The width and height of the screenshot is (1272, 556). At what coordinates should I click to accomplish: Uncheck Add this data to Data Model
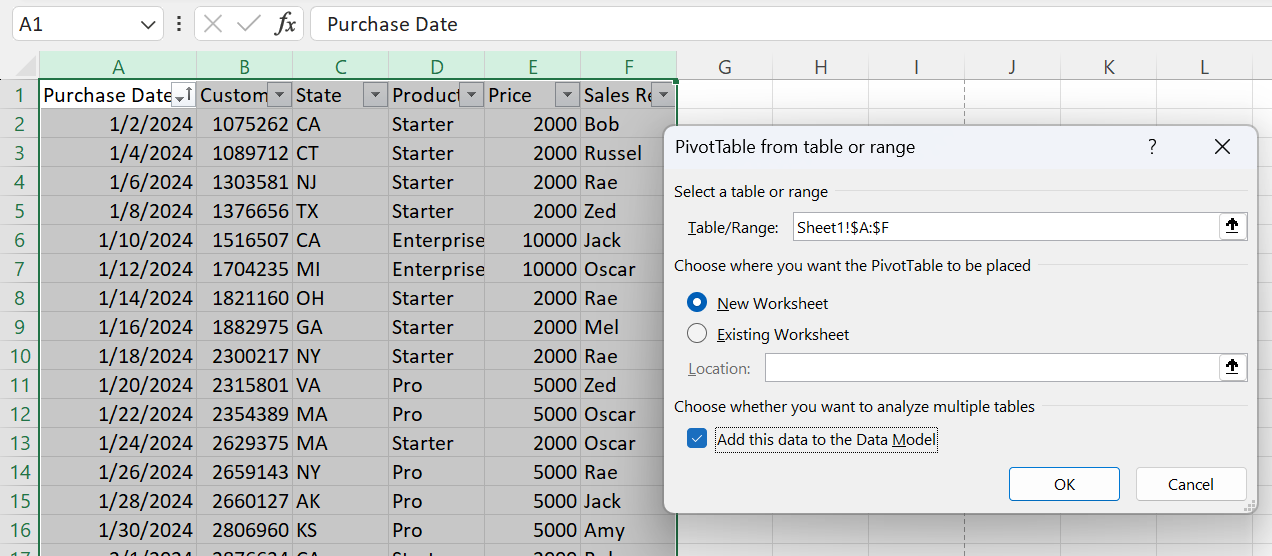698,439
